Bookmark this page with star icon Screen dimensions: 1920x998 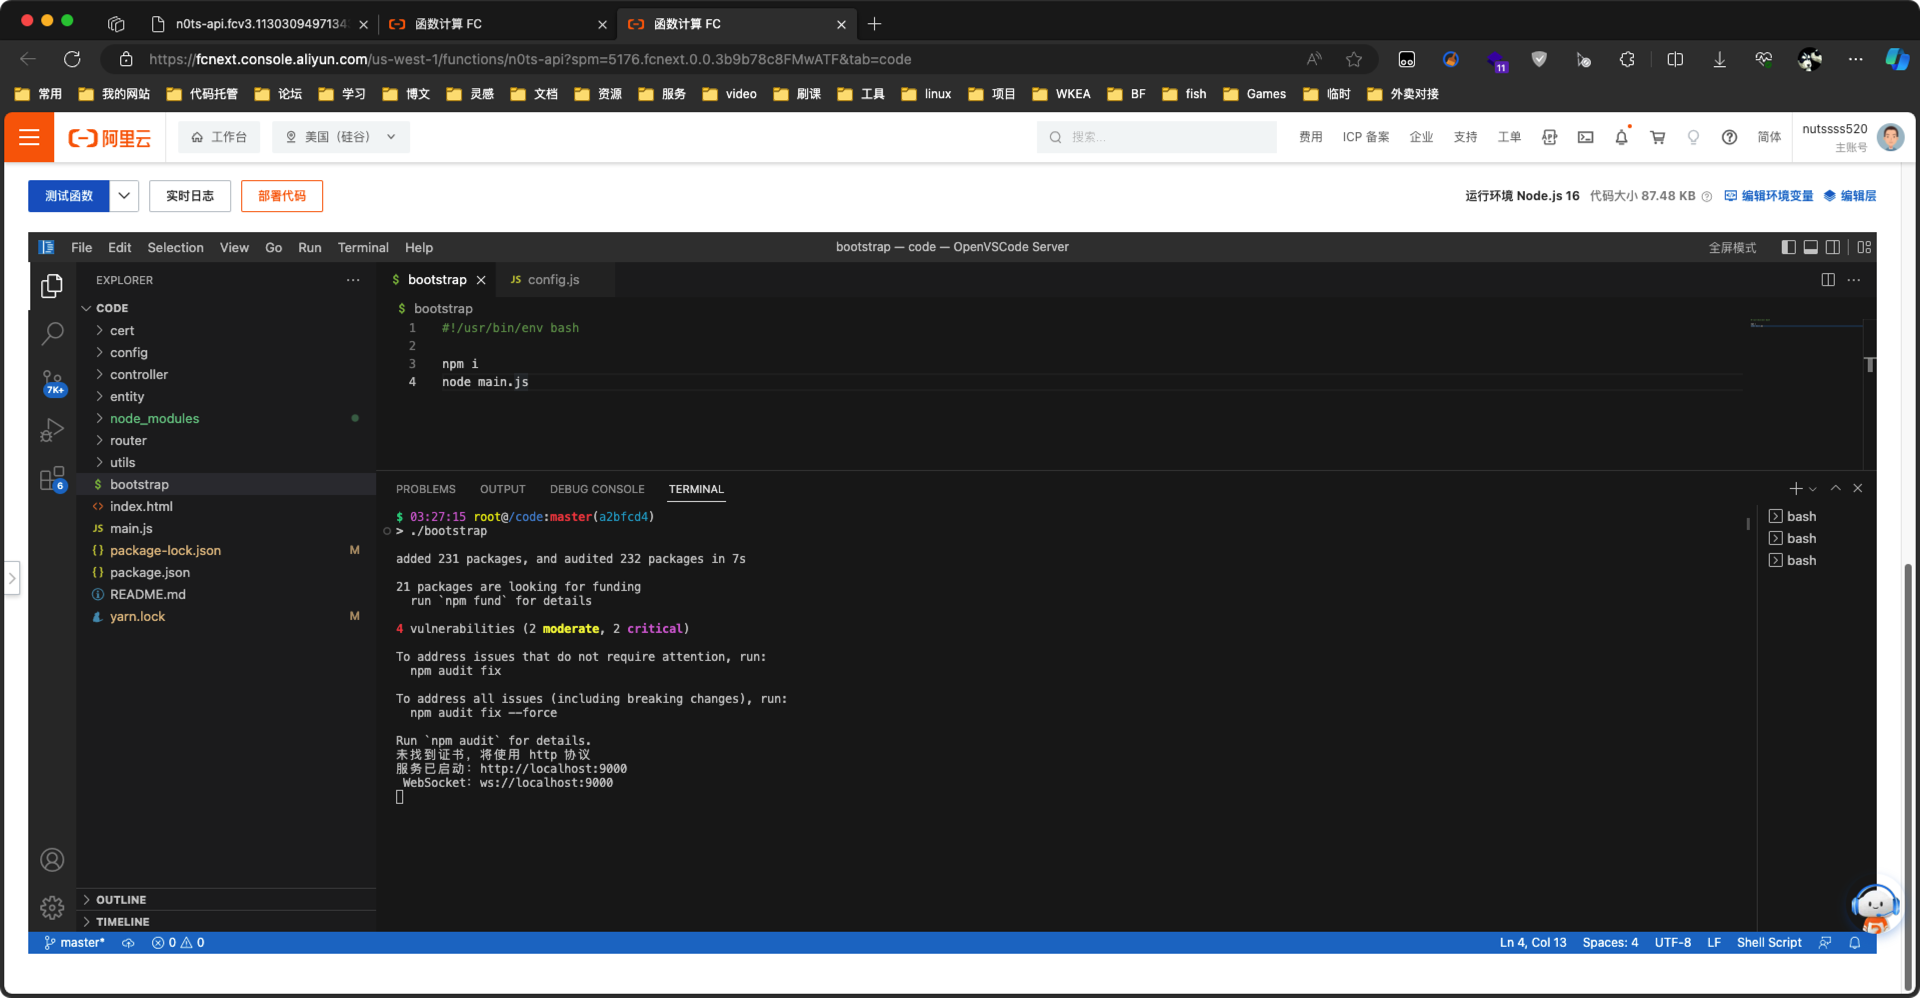point(1354,59)
